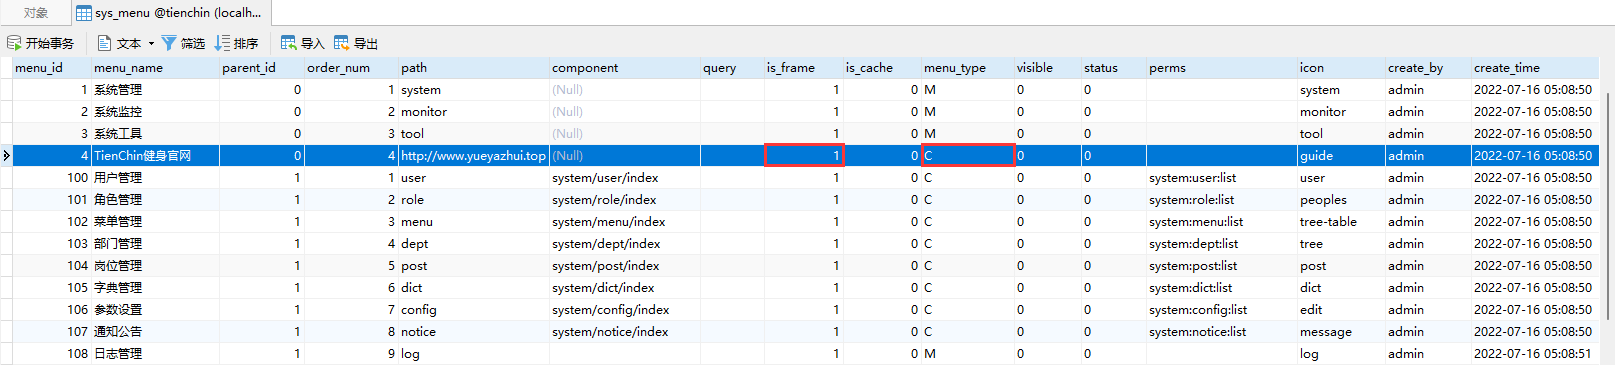Click the menu_id column header
Image resolution: width=1615 pixels, height=365 pixels.
(x=51, y=68)
